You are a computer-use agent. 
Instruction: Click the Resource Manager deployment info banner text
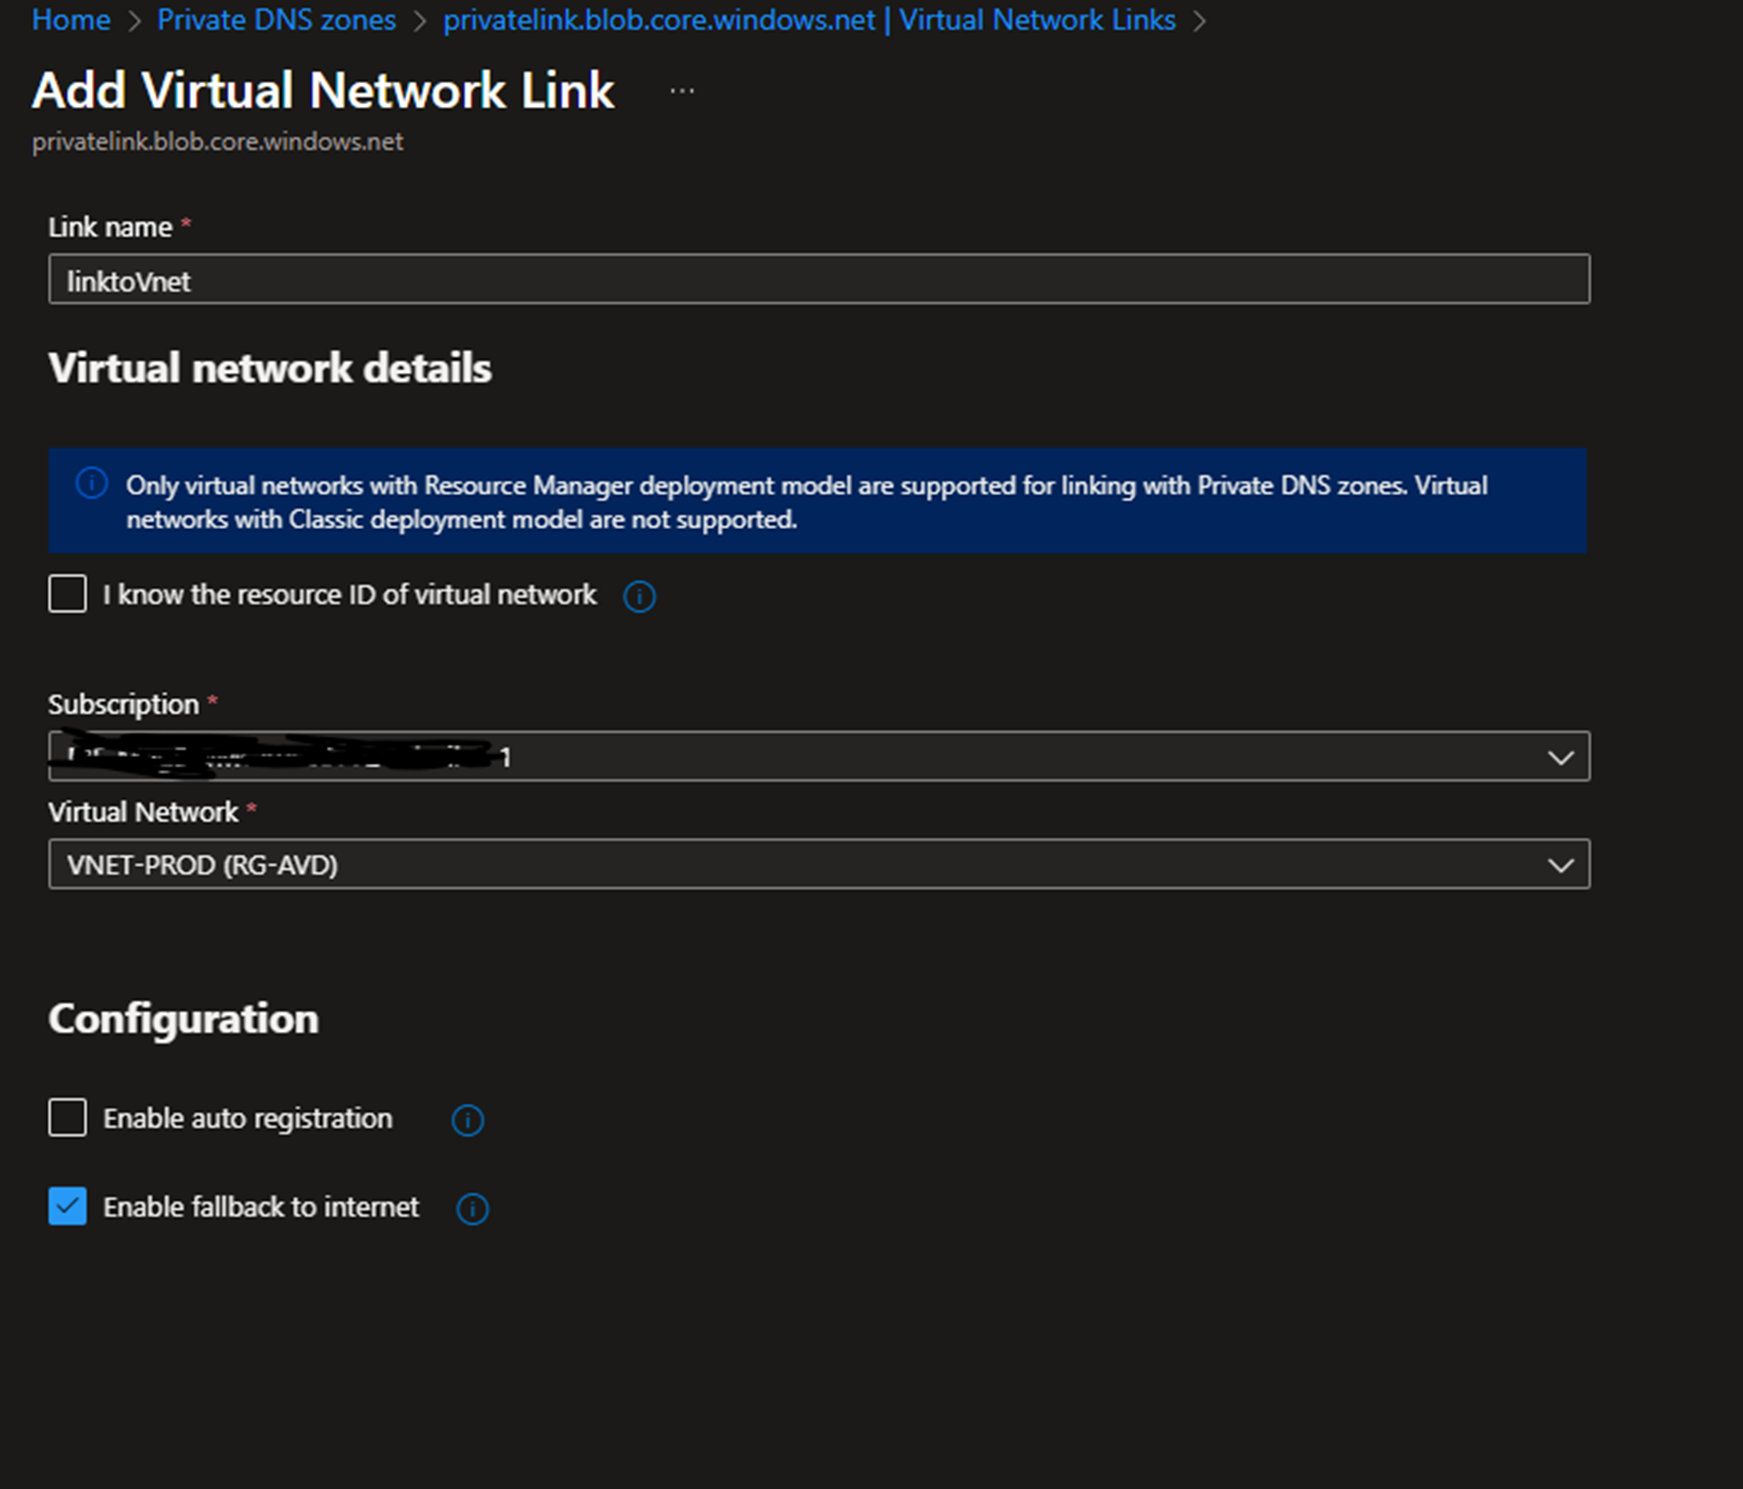(806, 502)
